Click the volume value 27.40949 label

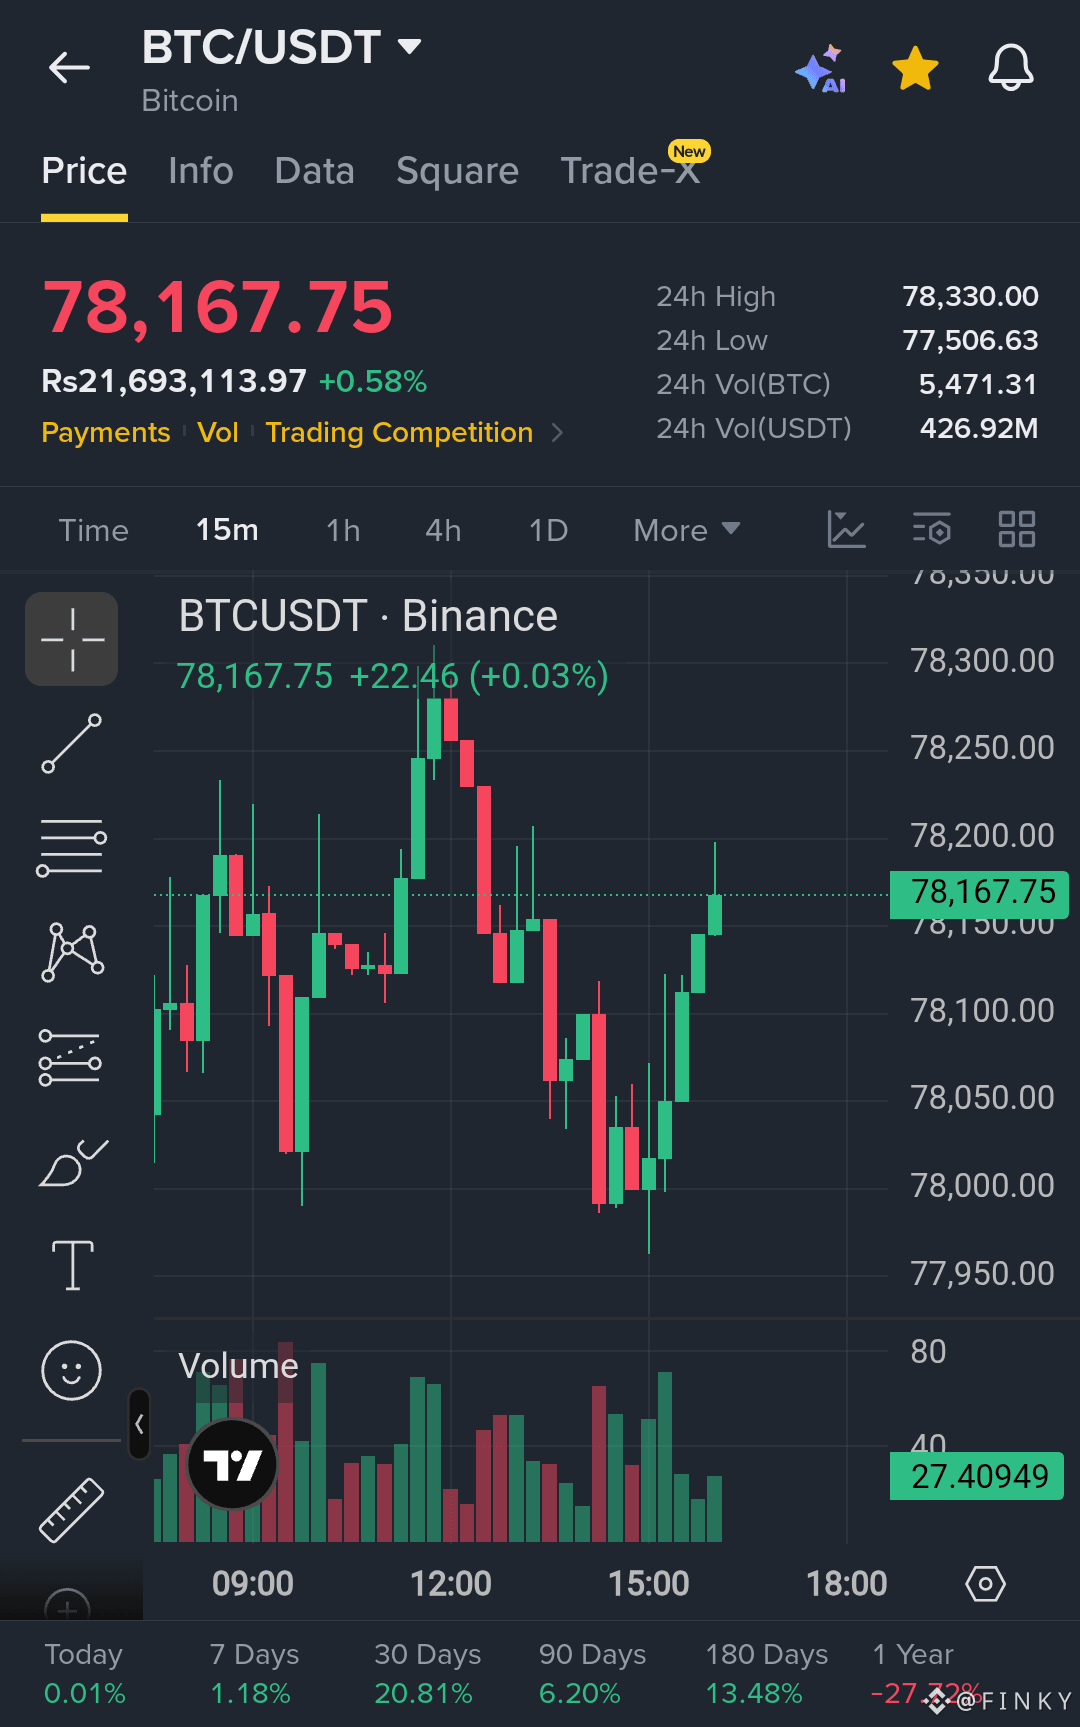(x=977, y=1476)
